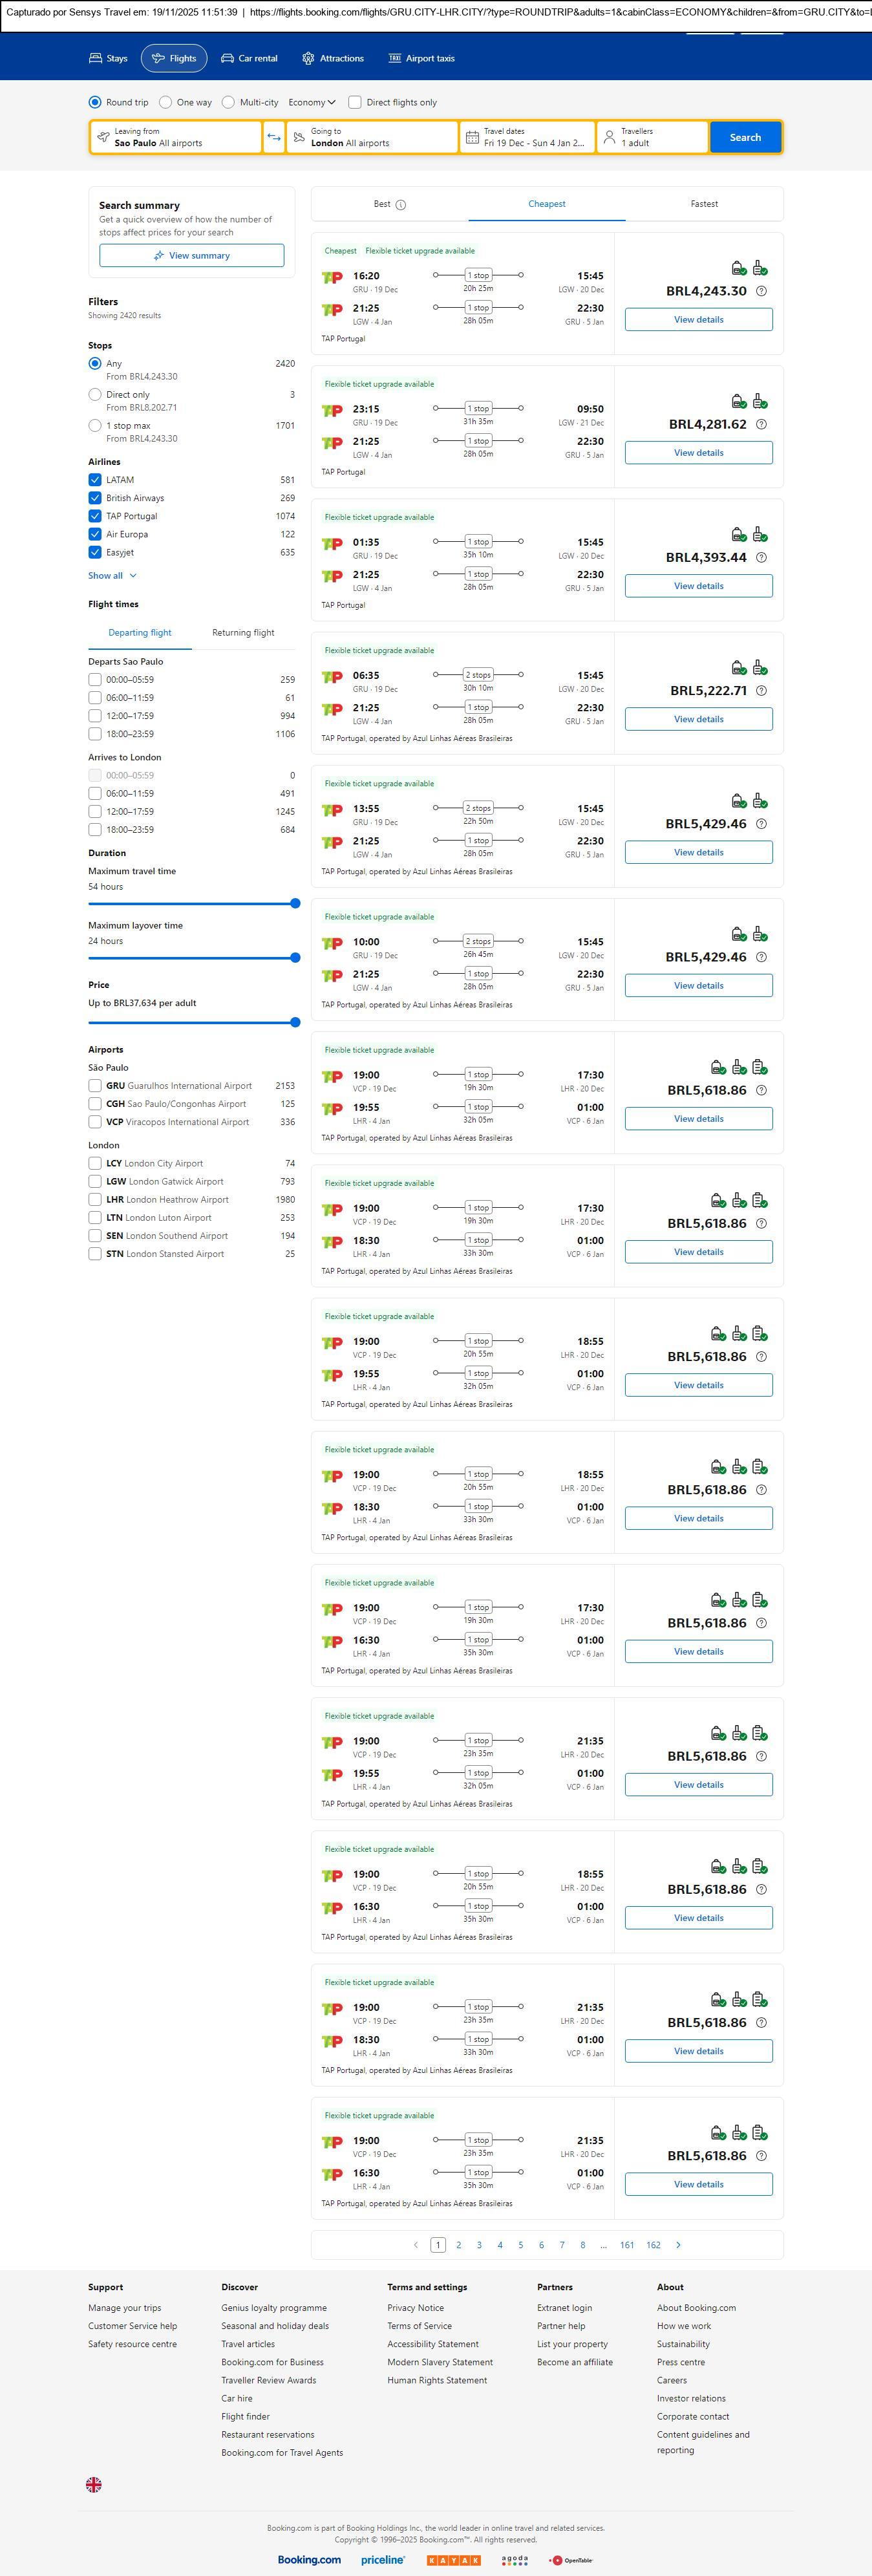Click the help icon beside BRL4,243.30 price
This screenshot has height=2576, width=872.
pos(761,291)
